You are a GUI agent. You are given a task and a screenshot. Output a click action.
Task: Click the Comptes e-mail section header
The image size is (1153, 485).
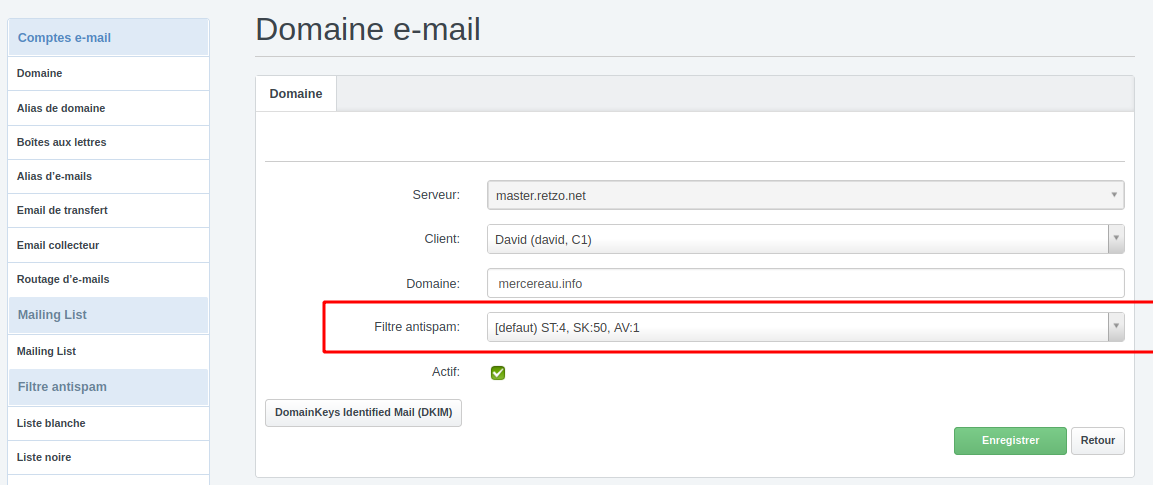(x=64, y=38)
